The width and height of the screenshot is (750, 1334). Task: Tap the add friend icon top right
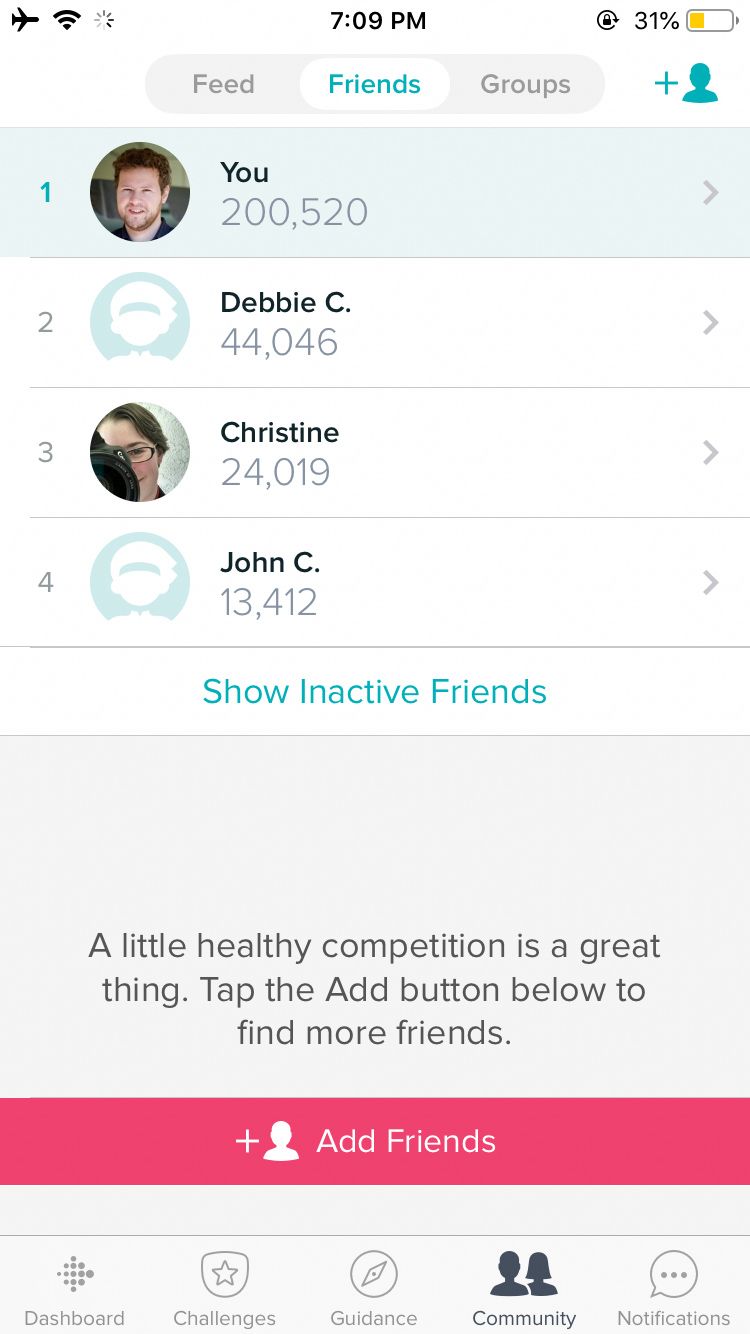click(x=686, y=84)
